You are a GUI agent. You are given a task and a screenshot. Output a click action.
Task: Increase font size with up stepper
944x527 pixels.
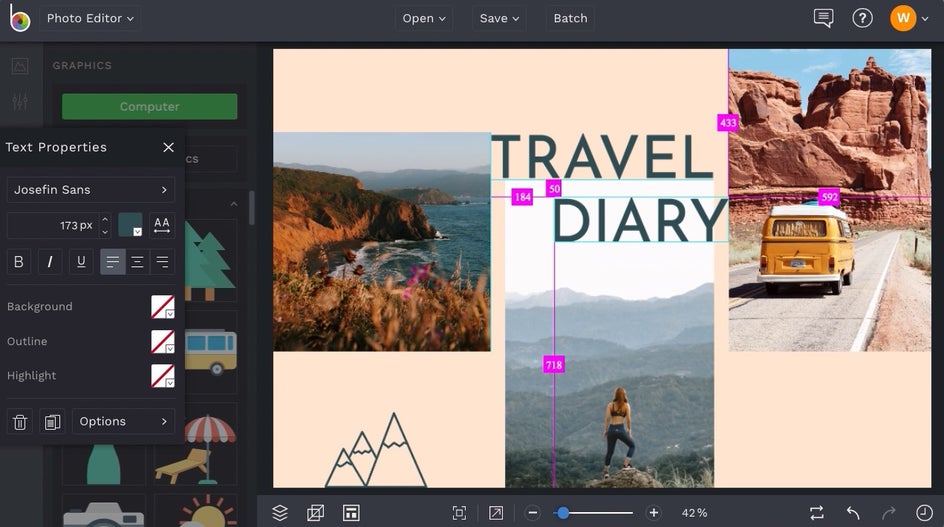click(105, 219)
